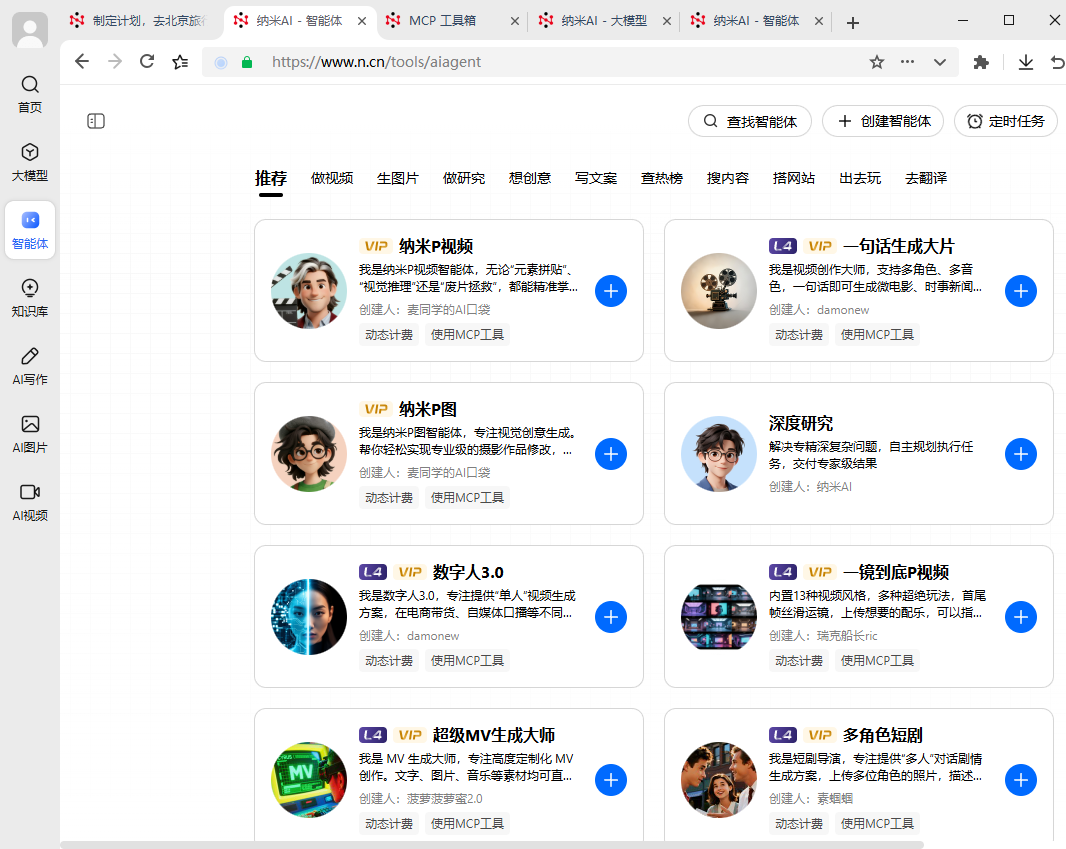Switch to the 做视频 tab

pos(332,178)
